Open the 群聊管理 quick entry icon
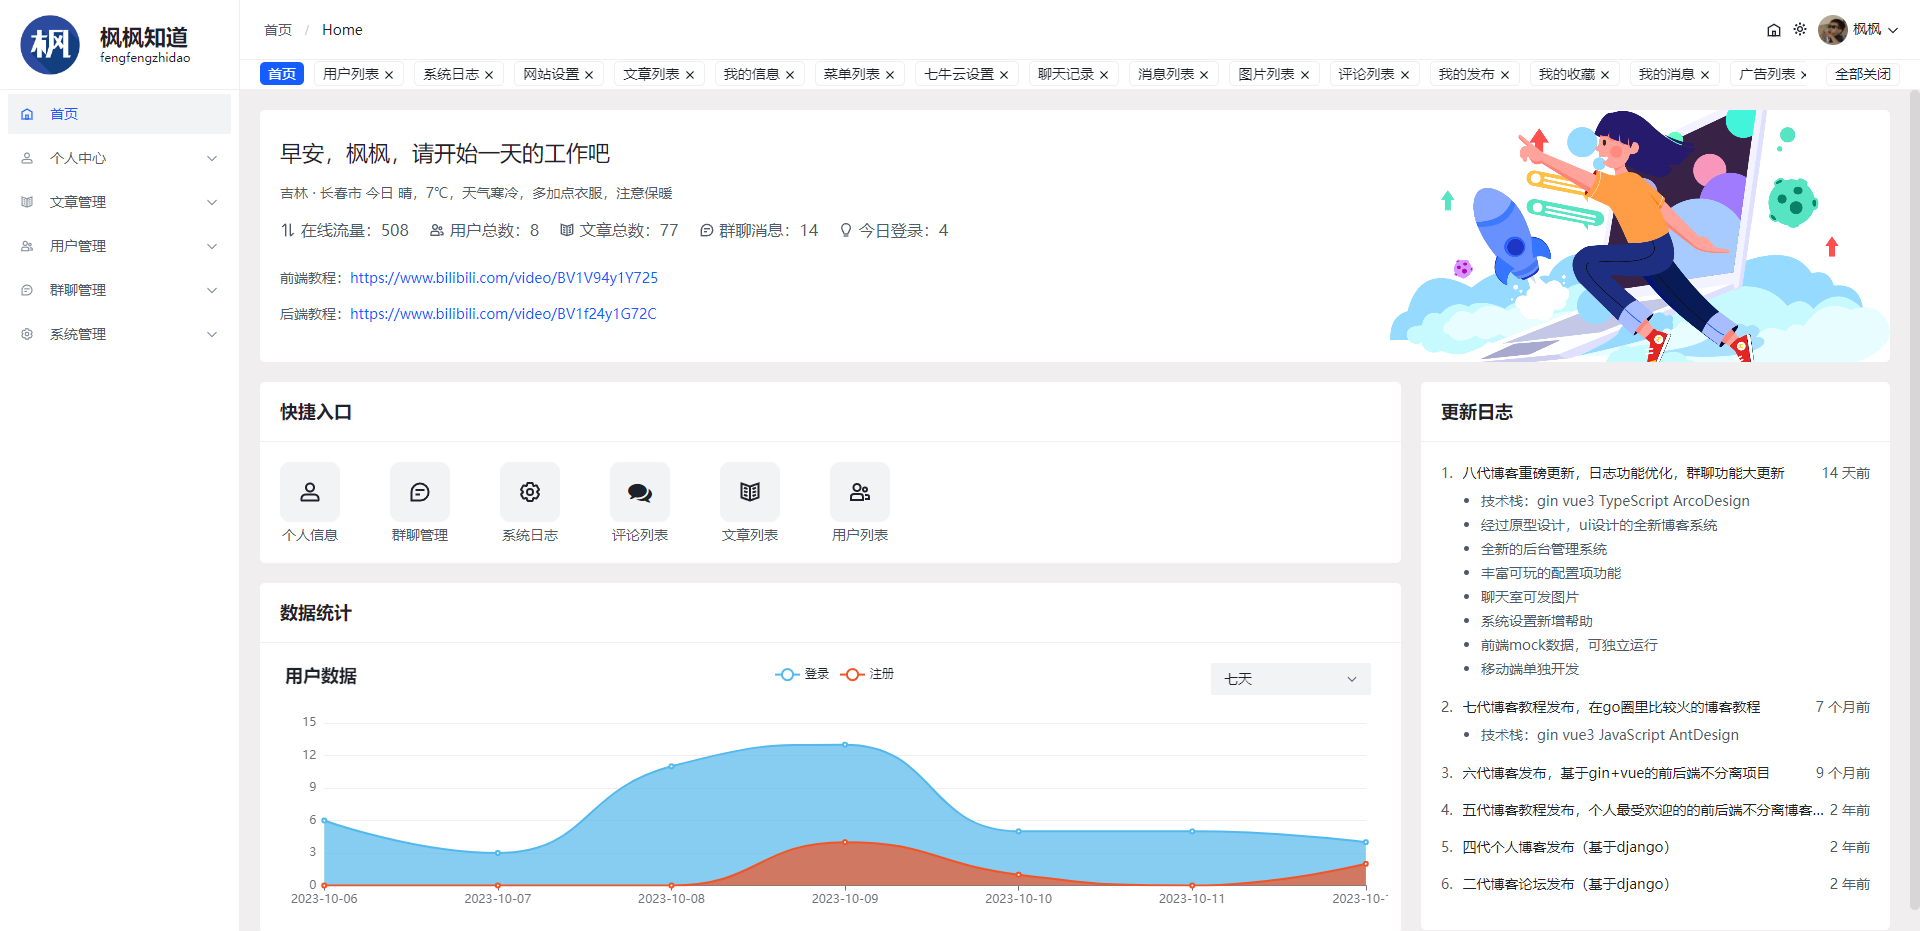 420,492
